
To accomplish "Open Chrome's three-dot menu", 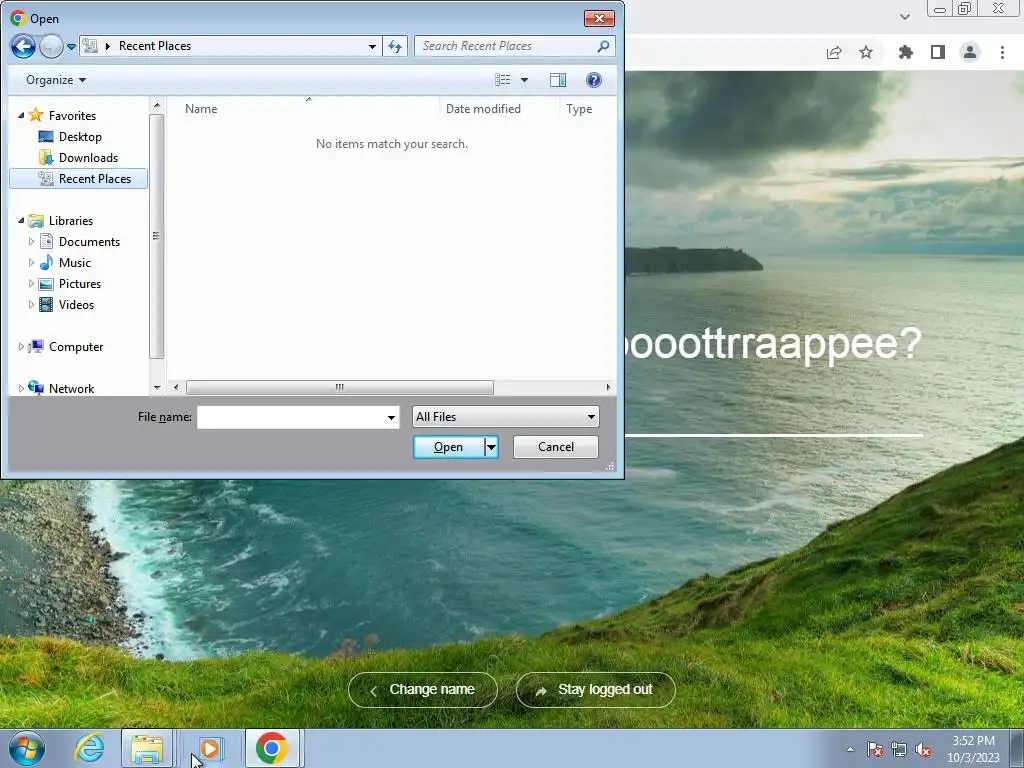I will (1002, 52).
